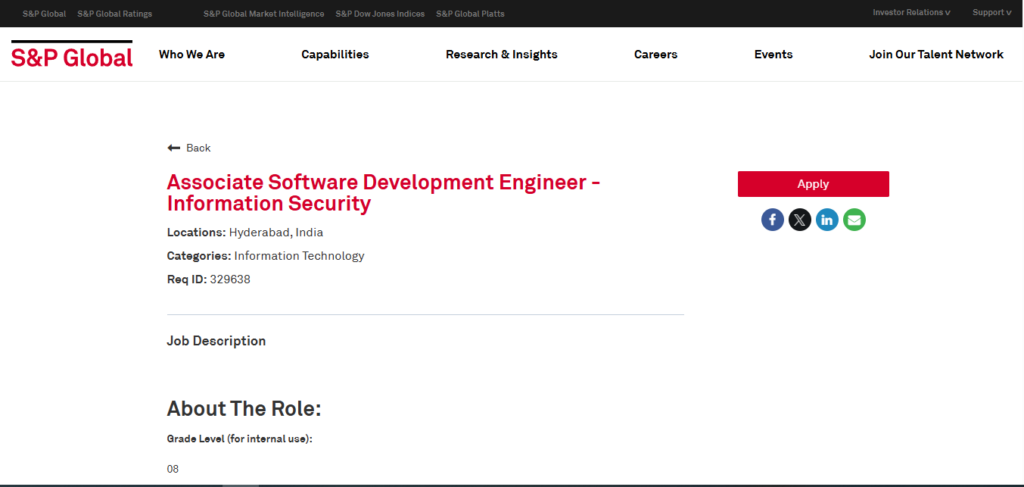Viewport: 1024px width, 487px height.
Task: Share job on X (Twitter) icon
Action: [799, 219]
